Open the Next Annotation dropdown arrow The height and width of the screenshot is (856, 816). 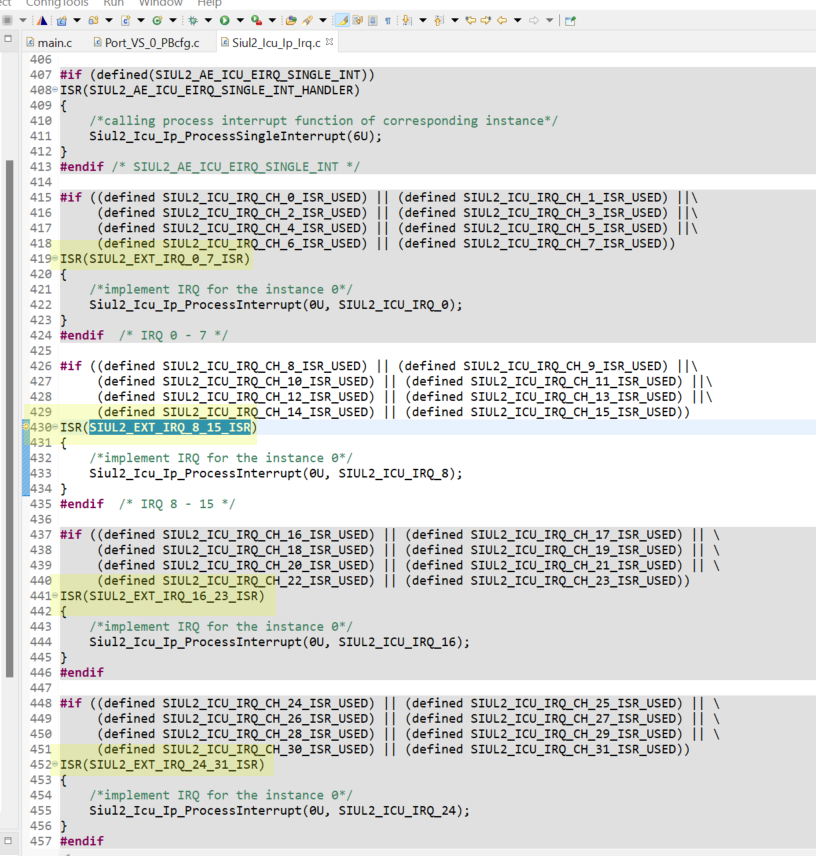[x=422, y=21]
